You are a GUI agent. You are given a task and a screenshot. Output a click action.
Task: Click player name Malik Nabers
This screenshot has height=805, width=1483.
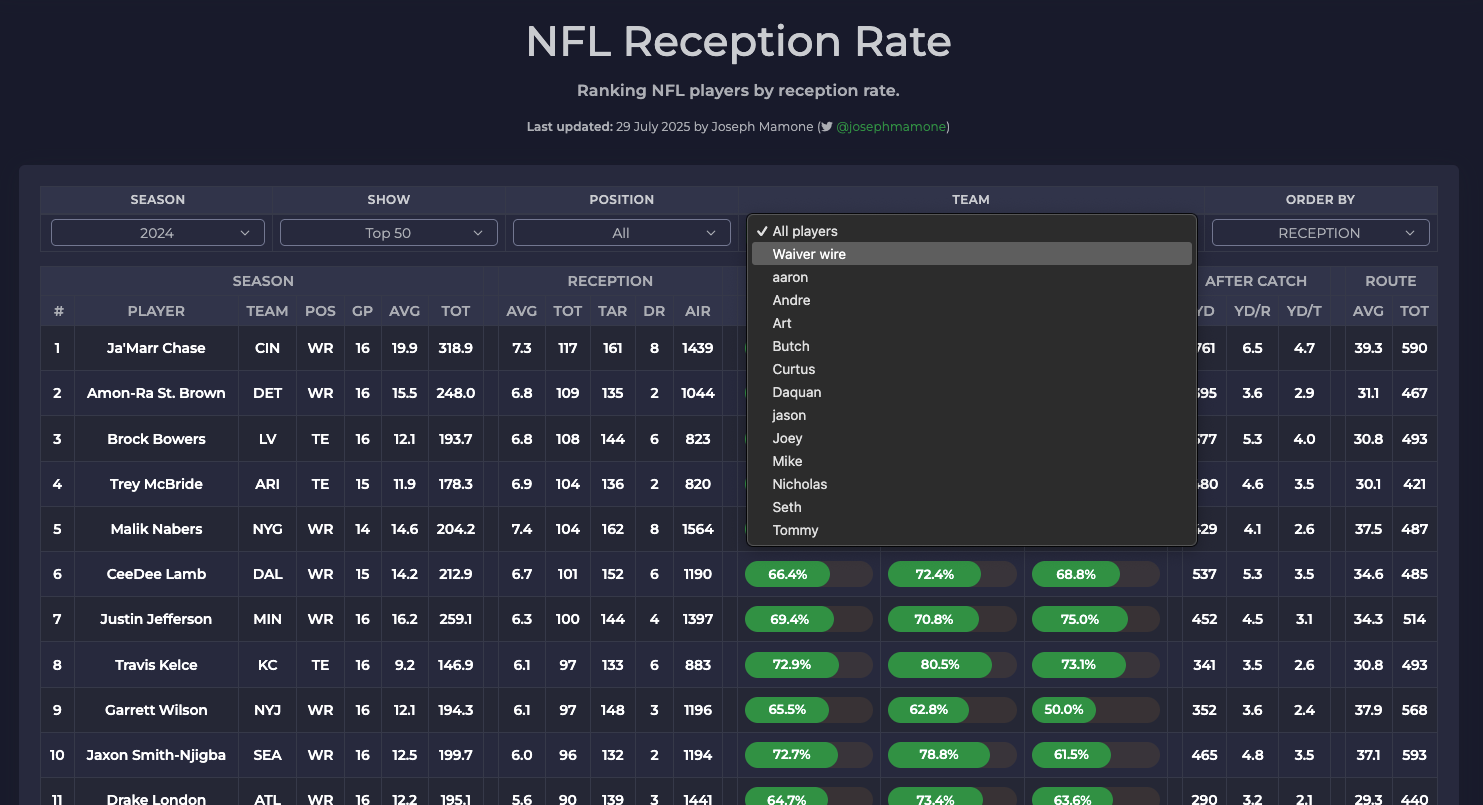coord(156,529)
